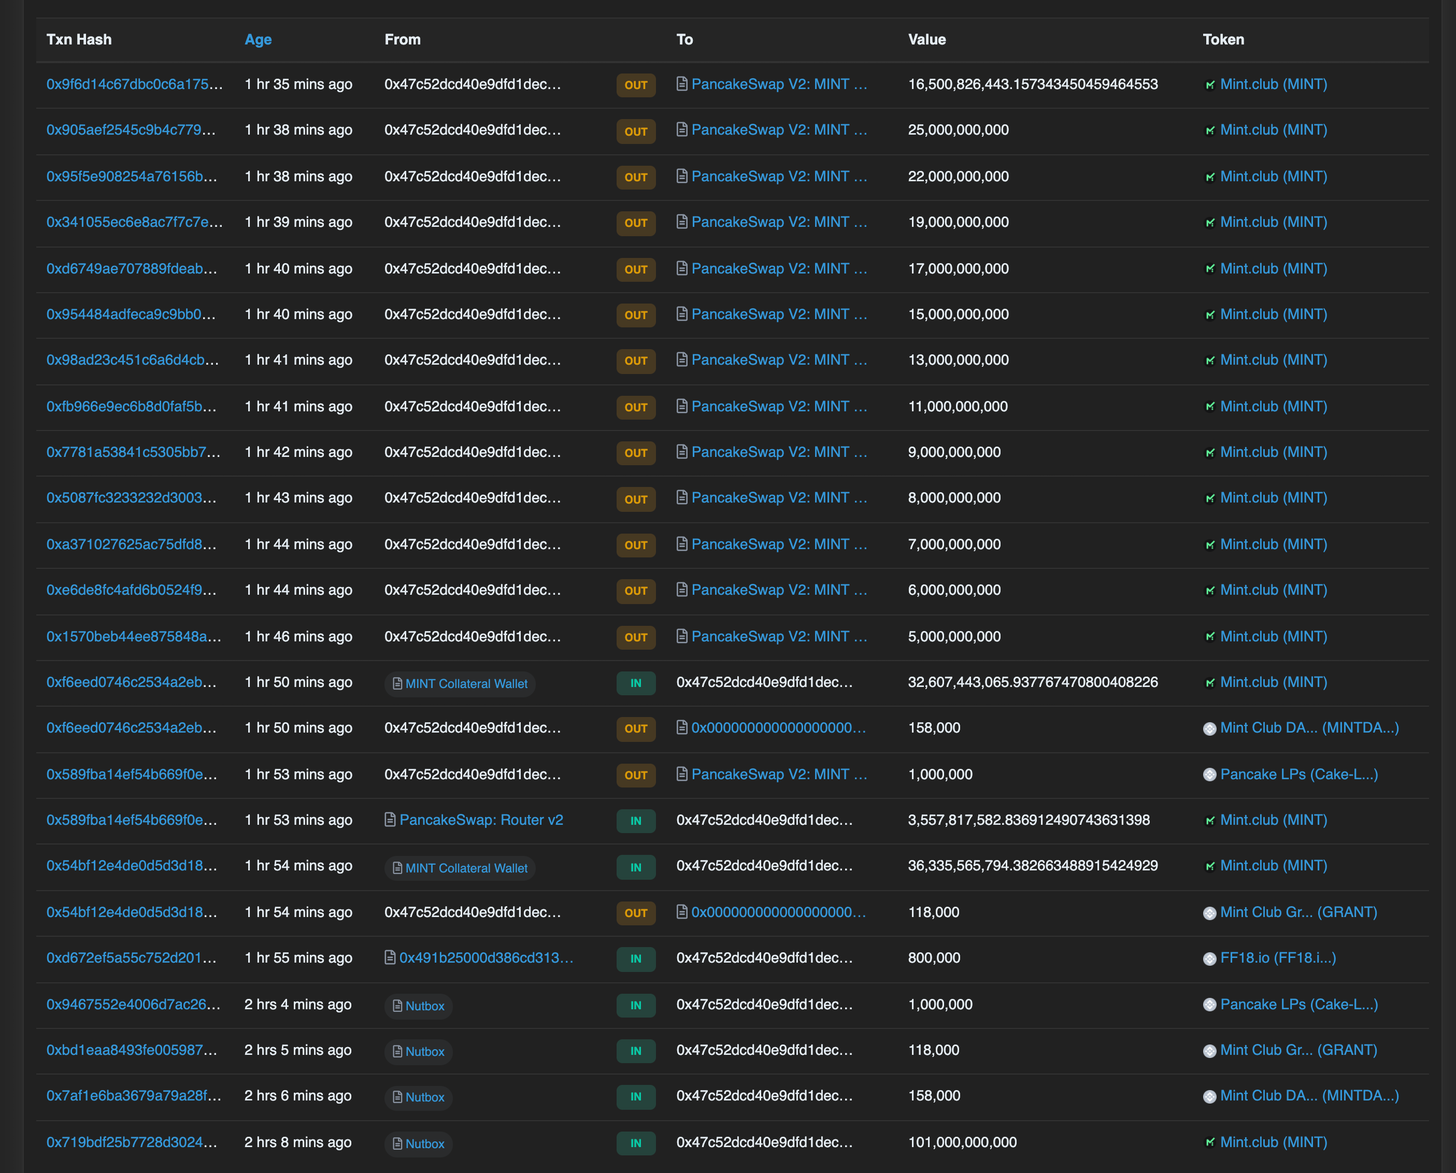Click the contract icon in the 32,607,443,065 row's MINT Collateral Wallet tag
This screenshot has width=1456, height=1173.
(397, 684)
